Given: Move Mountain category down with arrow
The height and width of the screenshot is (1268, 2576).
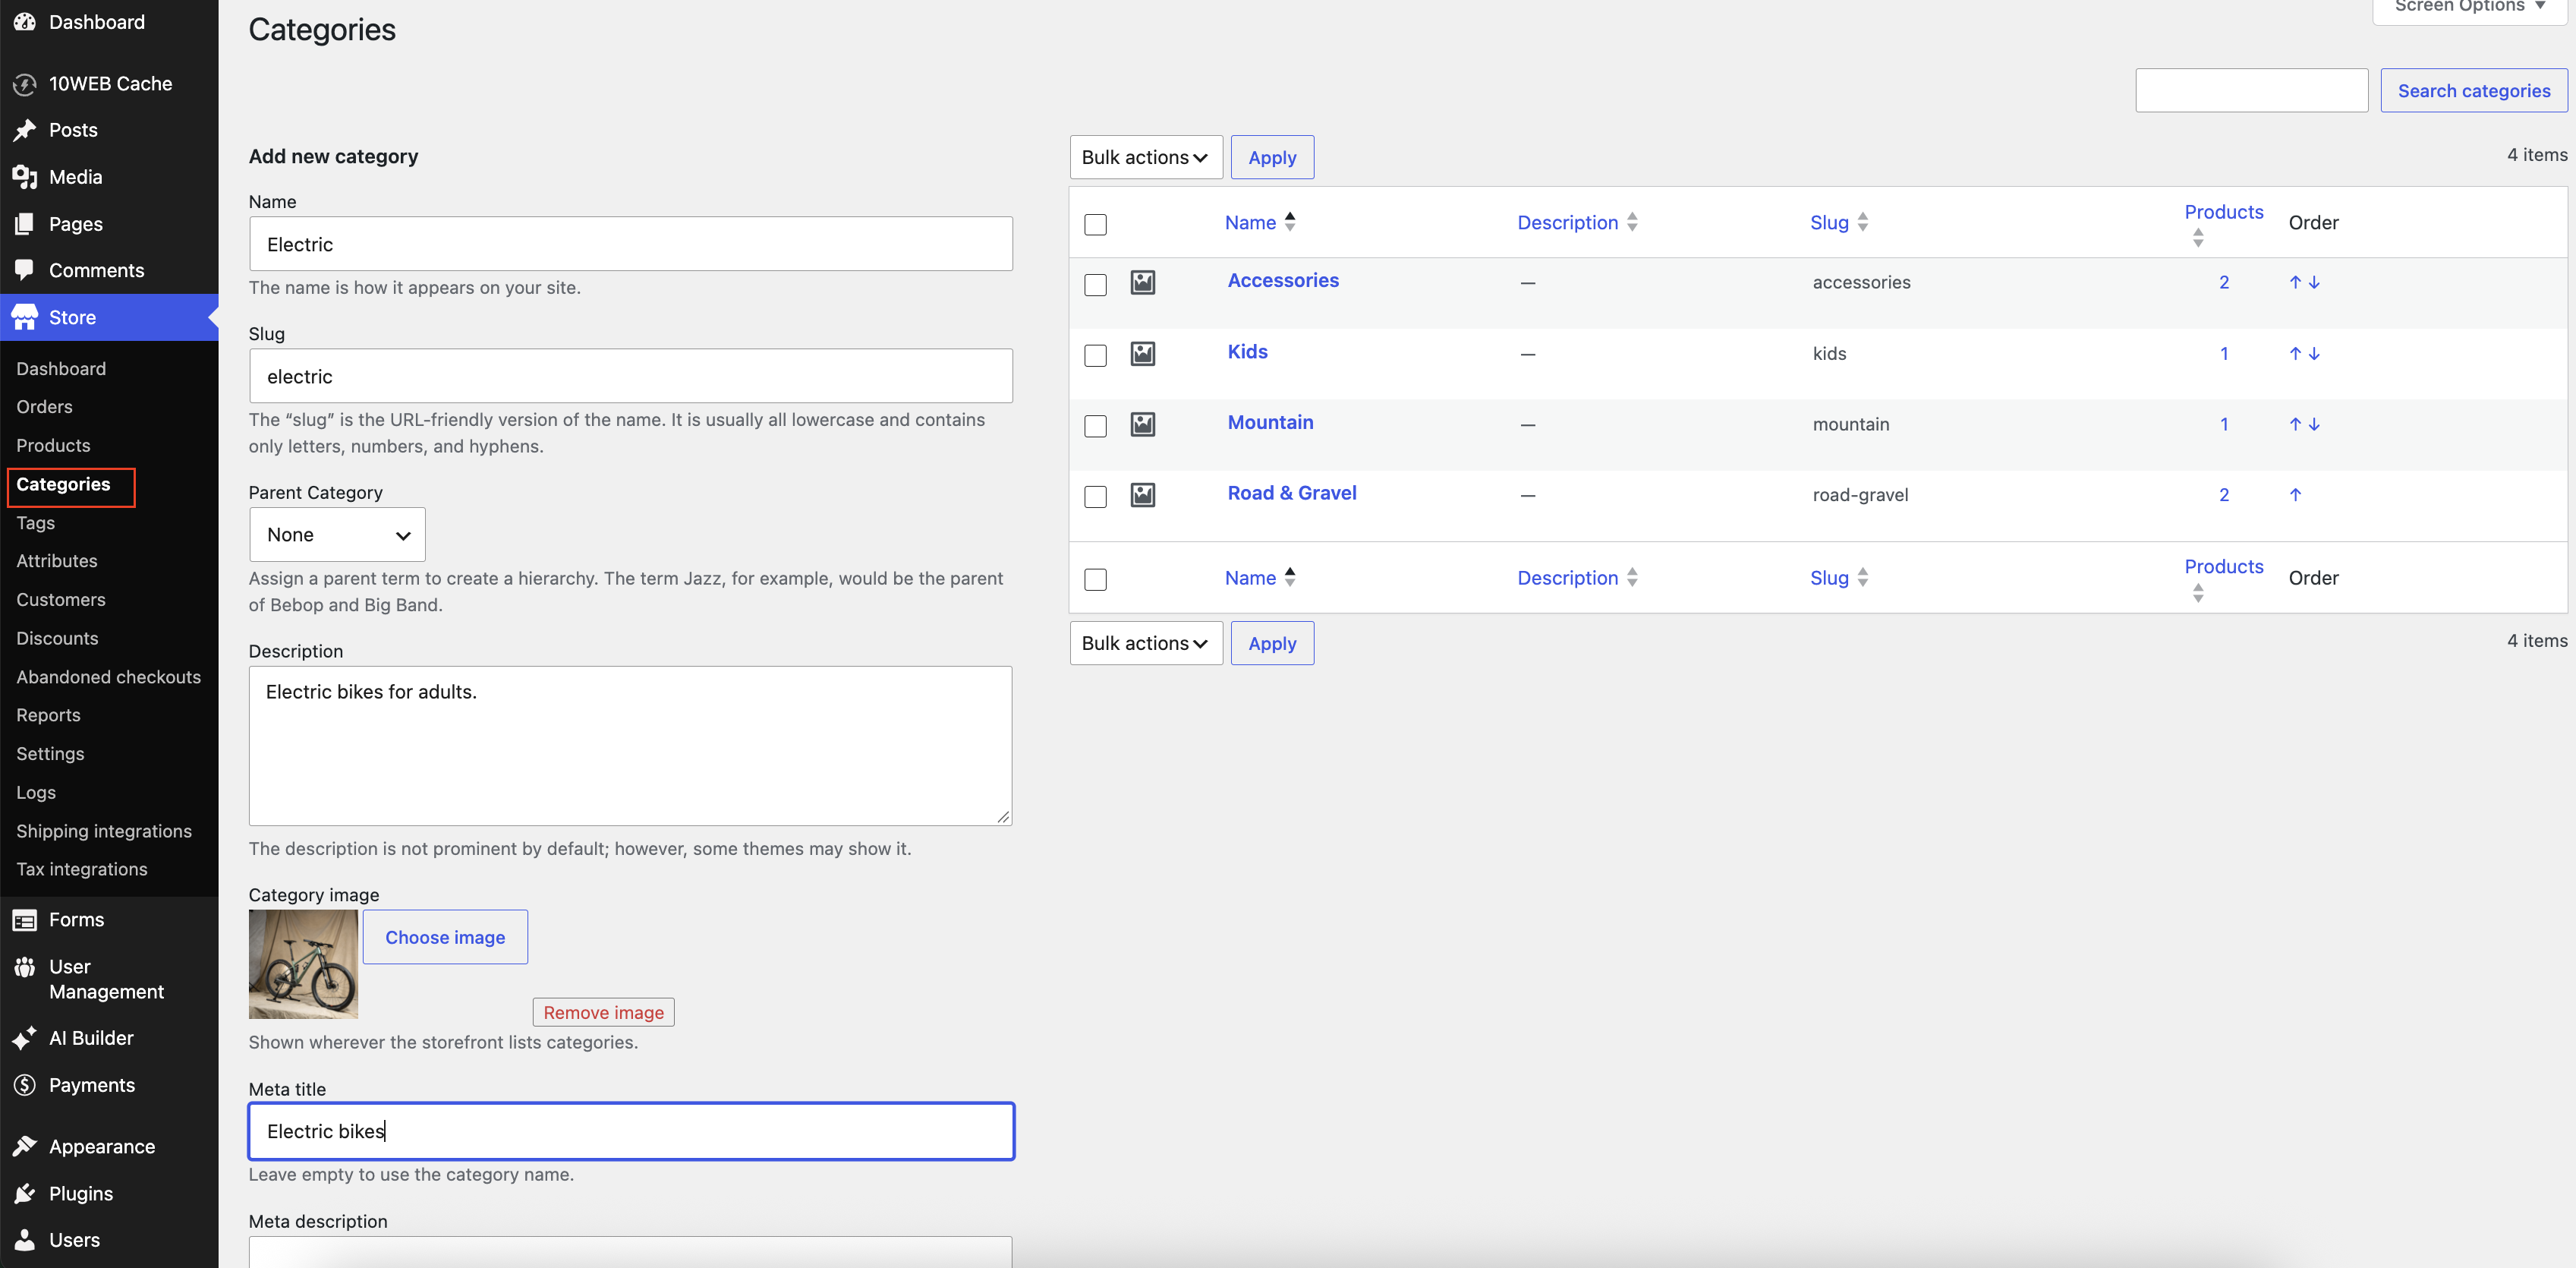Looking at the screenshot, I should coord(2314,424).
